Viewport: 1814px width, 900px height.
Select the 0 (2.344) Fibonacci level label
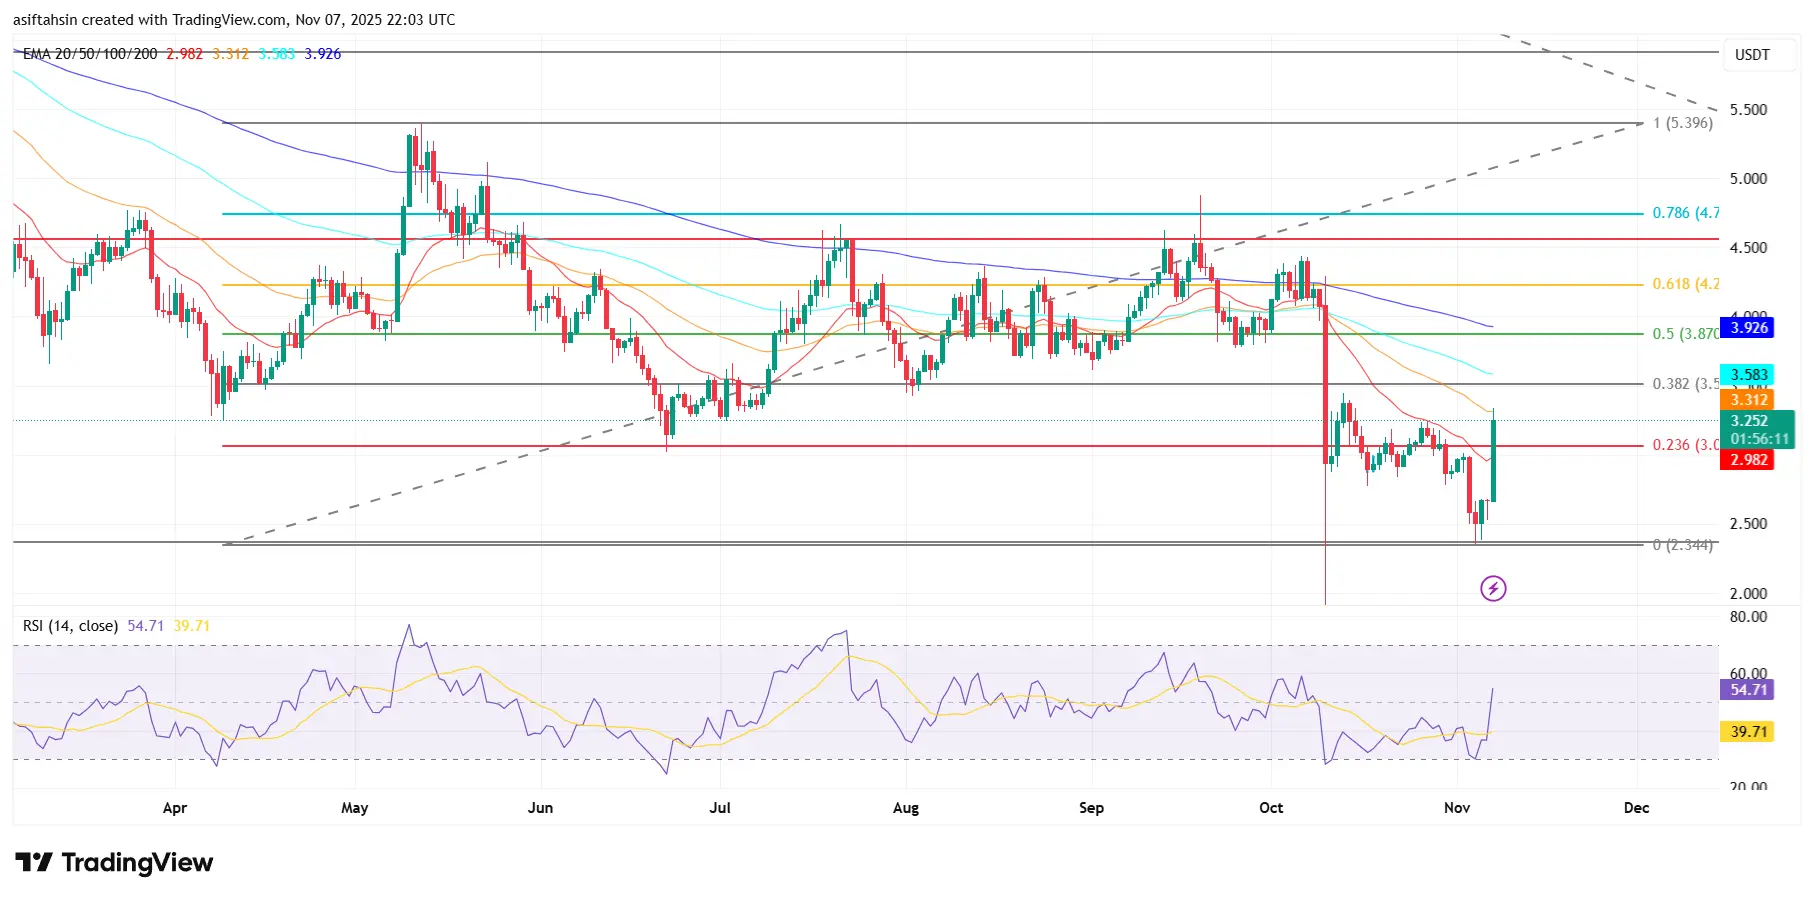(1682, 545)
